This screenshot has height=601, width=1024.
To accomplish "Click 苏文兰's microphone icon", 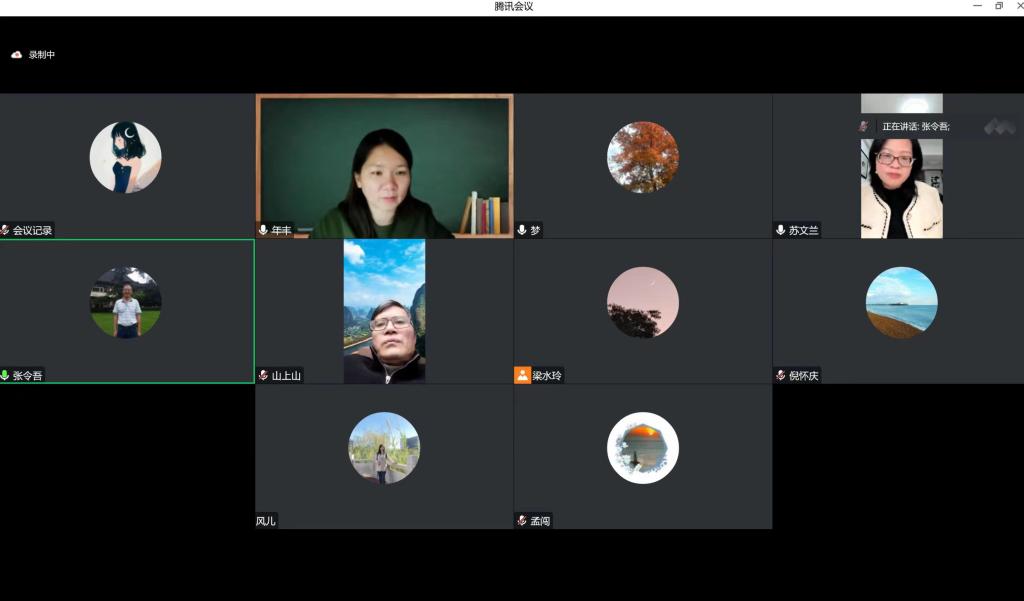I will click(x=780, y=230).
